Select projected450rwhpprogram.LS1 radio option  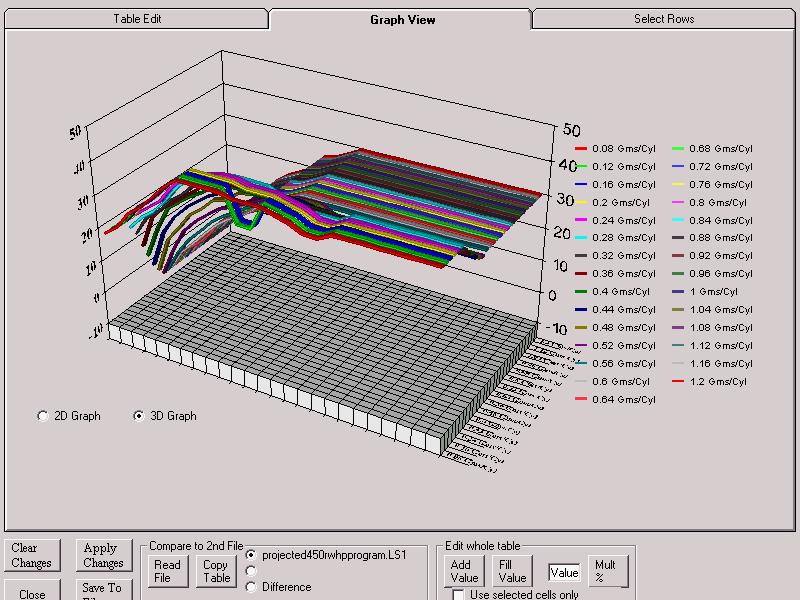click(x=251, y=555)
